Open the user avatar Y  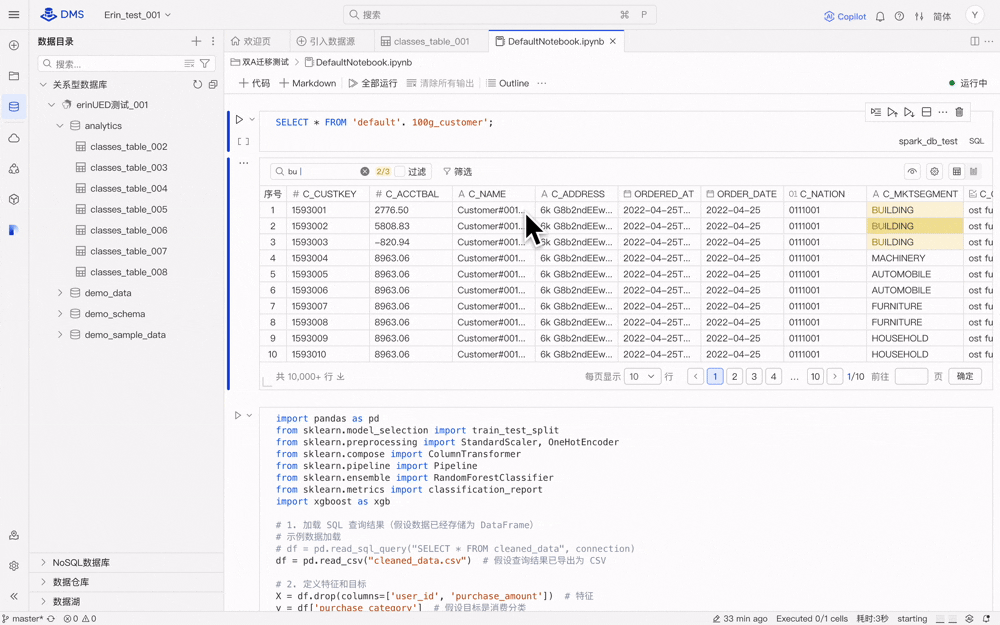coord(974,15)
